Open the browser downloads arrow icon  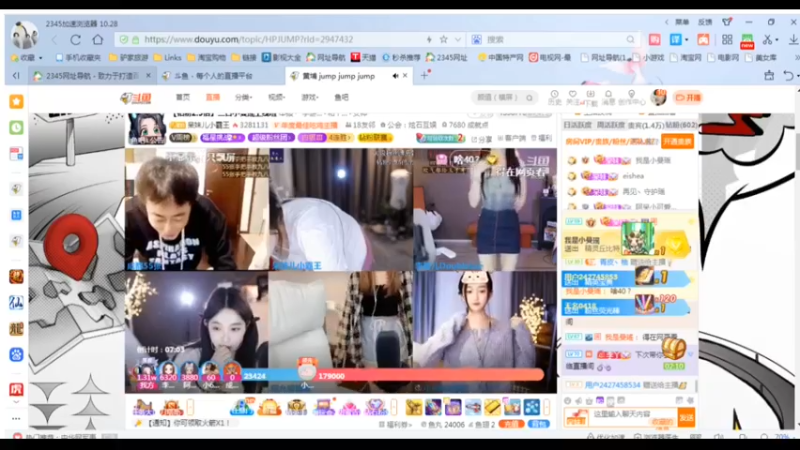(793, 39)
